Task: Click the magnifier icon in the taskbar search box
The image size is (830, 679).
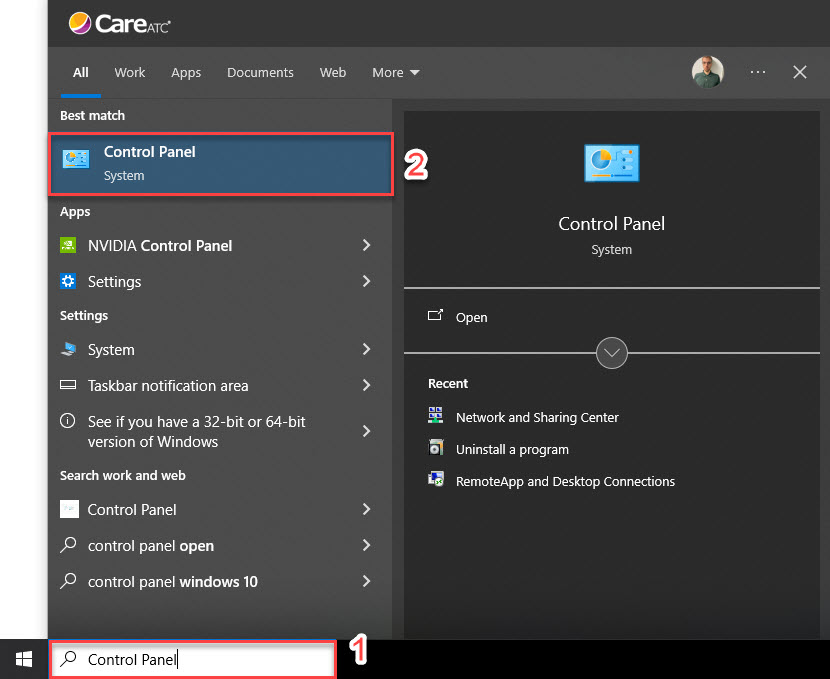Action: pyautogui.click(x=68, y=659)
